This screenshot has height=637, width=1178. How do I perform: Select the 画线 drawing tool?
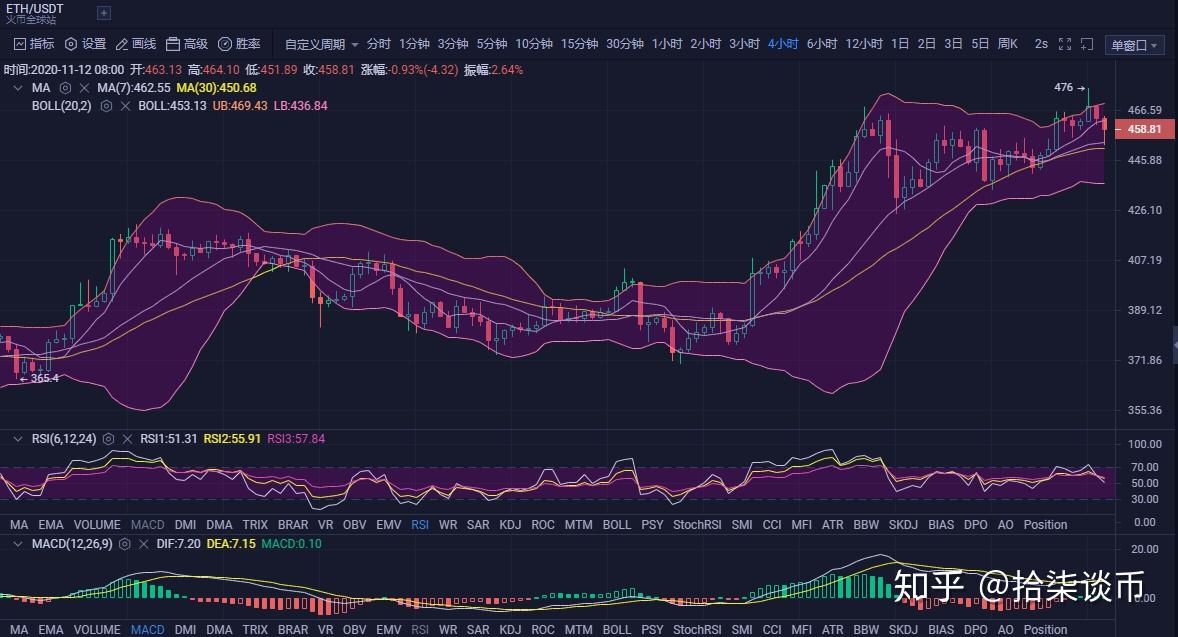coord(136,44)
